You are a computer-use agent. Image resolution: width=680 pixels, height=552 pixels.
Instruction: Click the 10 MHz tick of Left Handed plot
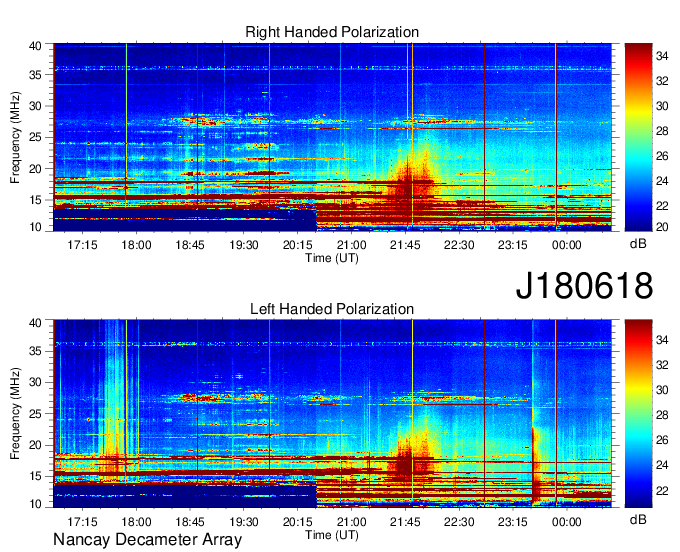point(35,503)
